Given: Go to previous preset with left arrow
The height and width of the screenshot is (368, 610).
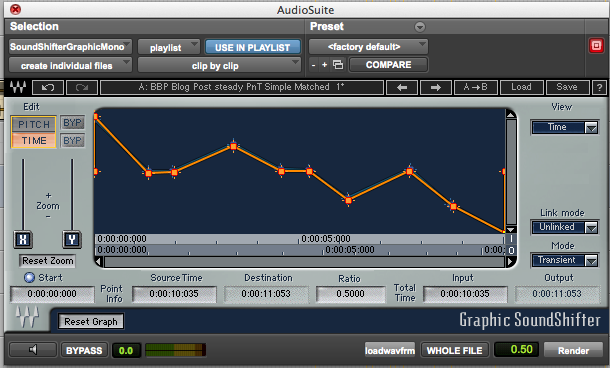Looking at the screenshot, I should [x=402, y=88].
